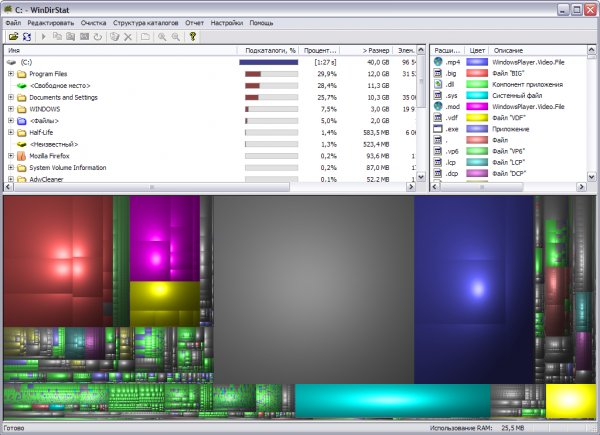Screen dimensions: 600x435
Task: Click the Open item arrow toolbar icon
Action: point(44,37)
